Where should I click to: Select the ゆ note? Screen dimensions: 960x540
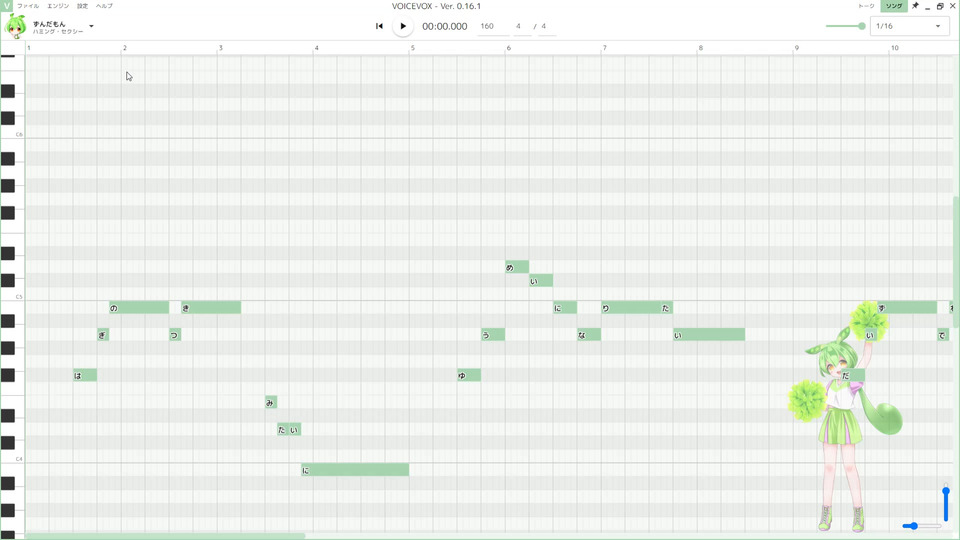click(x=469, y=375)
